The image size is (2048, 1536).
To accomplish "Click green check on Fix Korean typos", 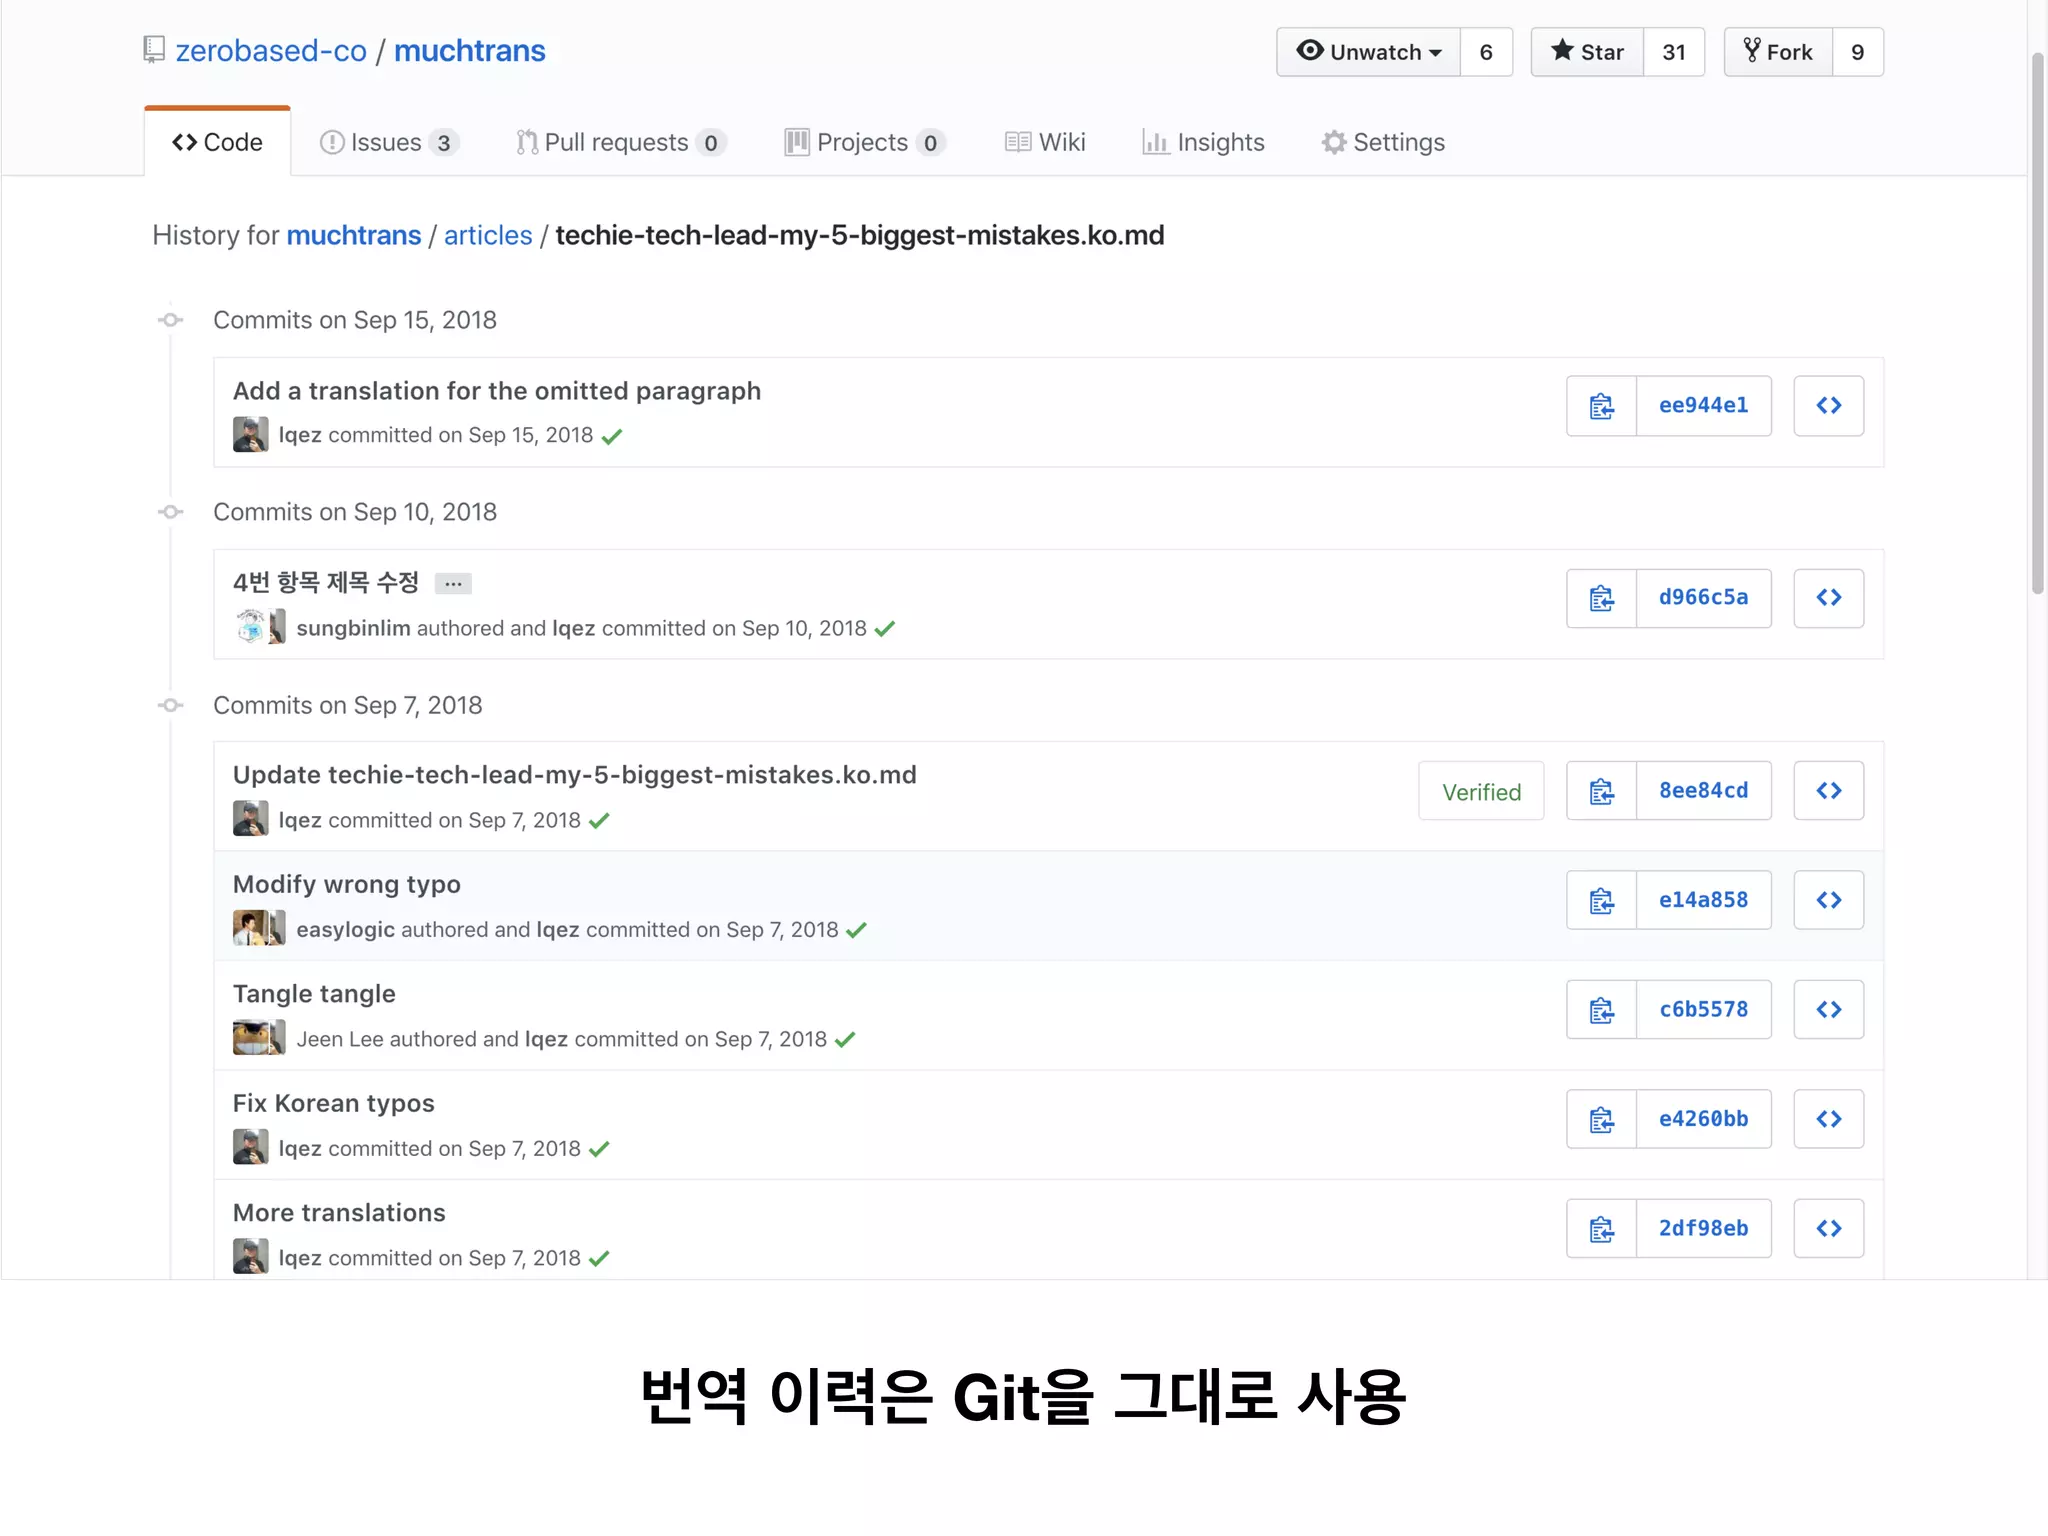I will [x=599, y=1149].
